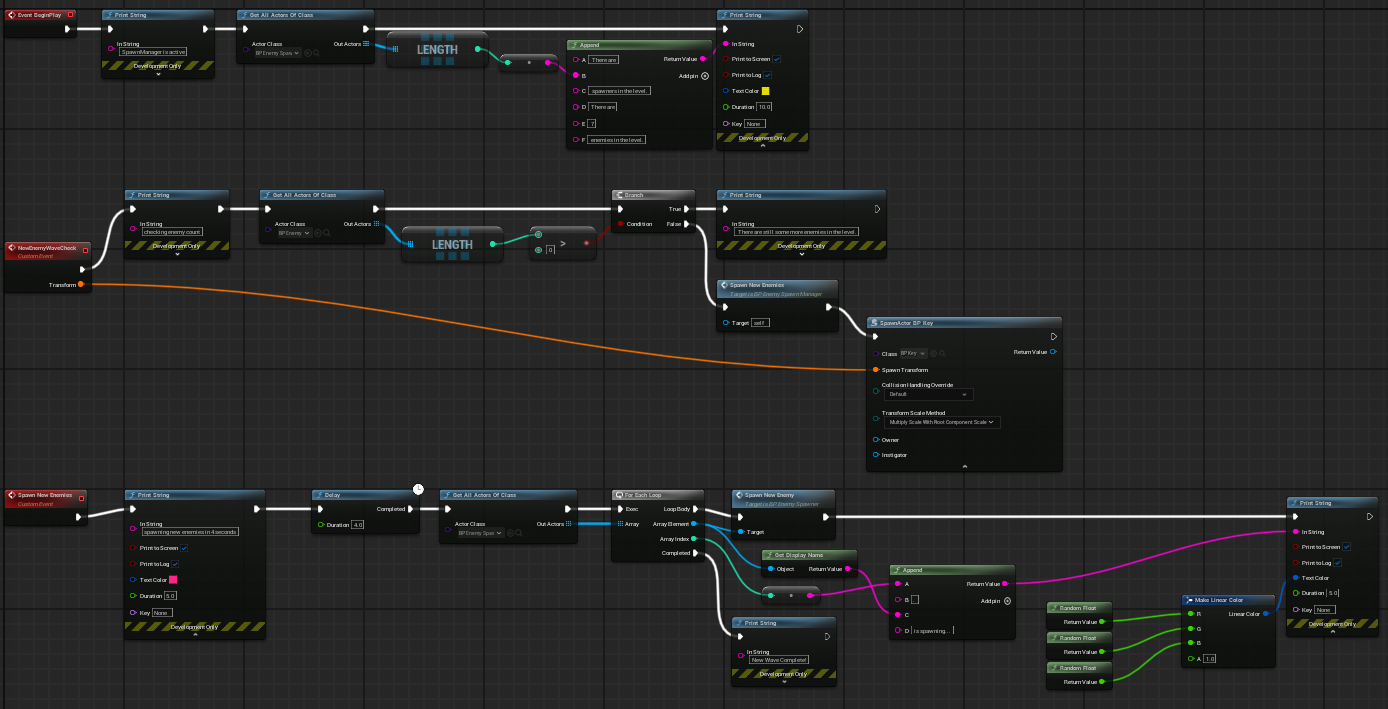The width and height of the screenshot is (1388, 709).
Task: Click browse icon beside BP Enemy Spawner class selector
Action: [x=519, y=533]
